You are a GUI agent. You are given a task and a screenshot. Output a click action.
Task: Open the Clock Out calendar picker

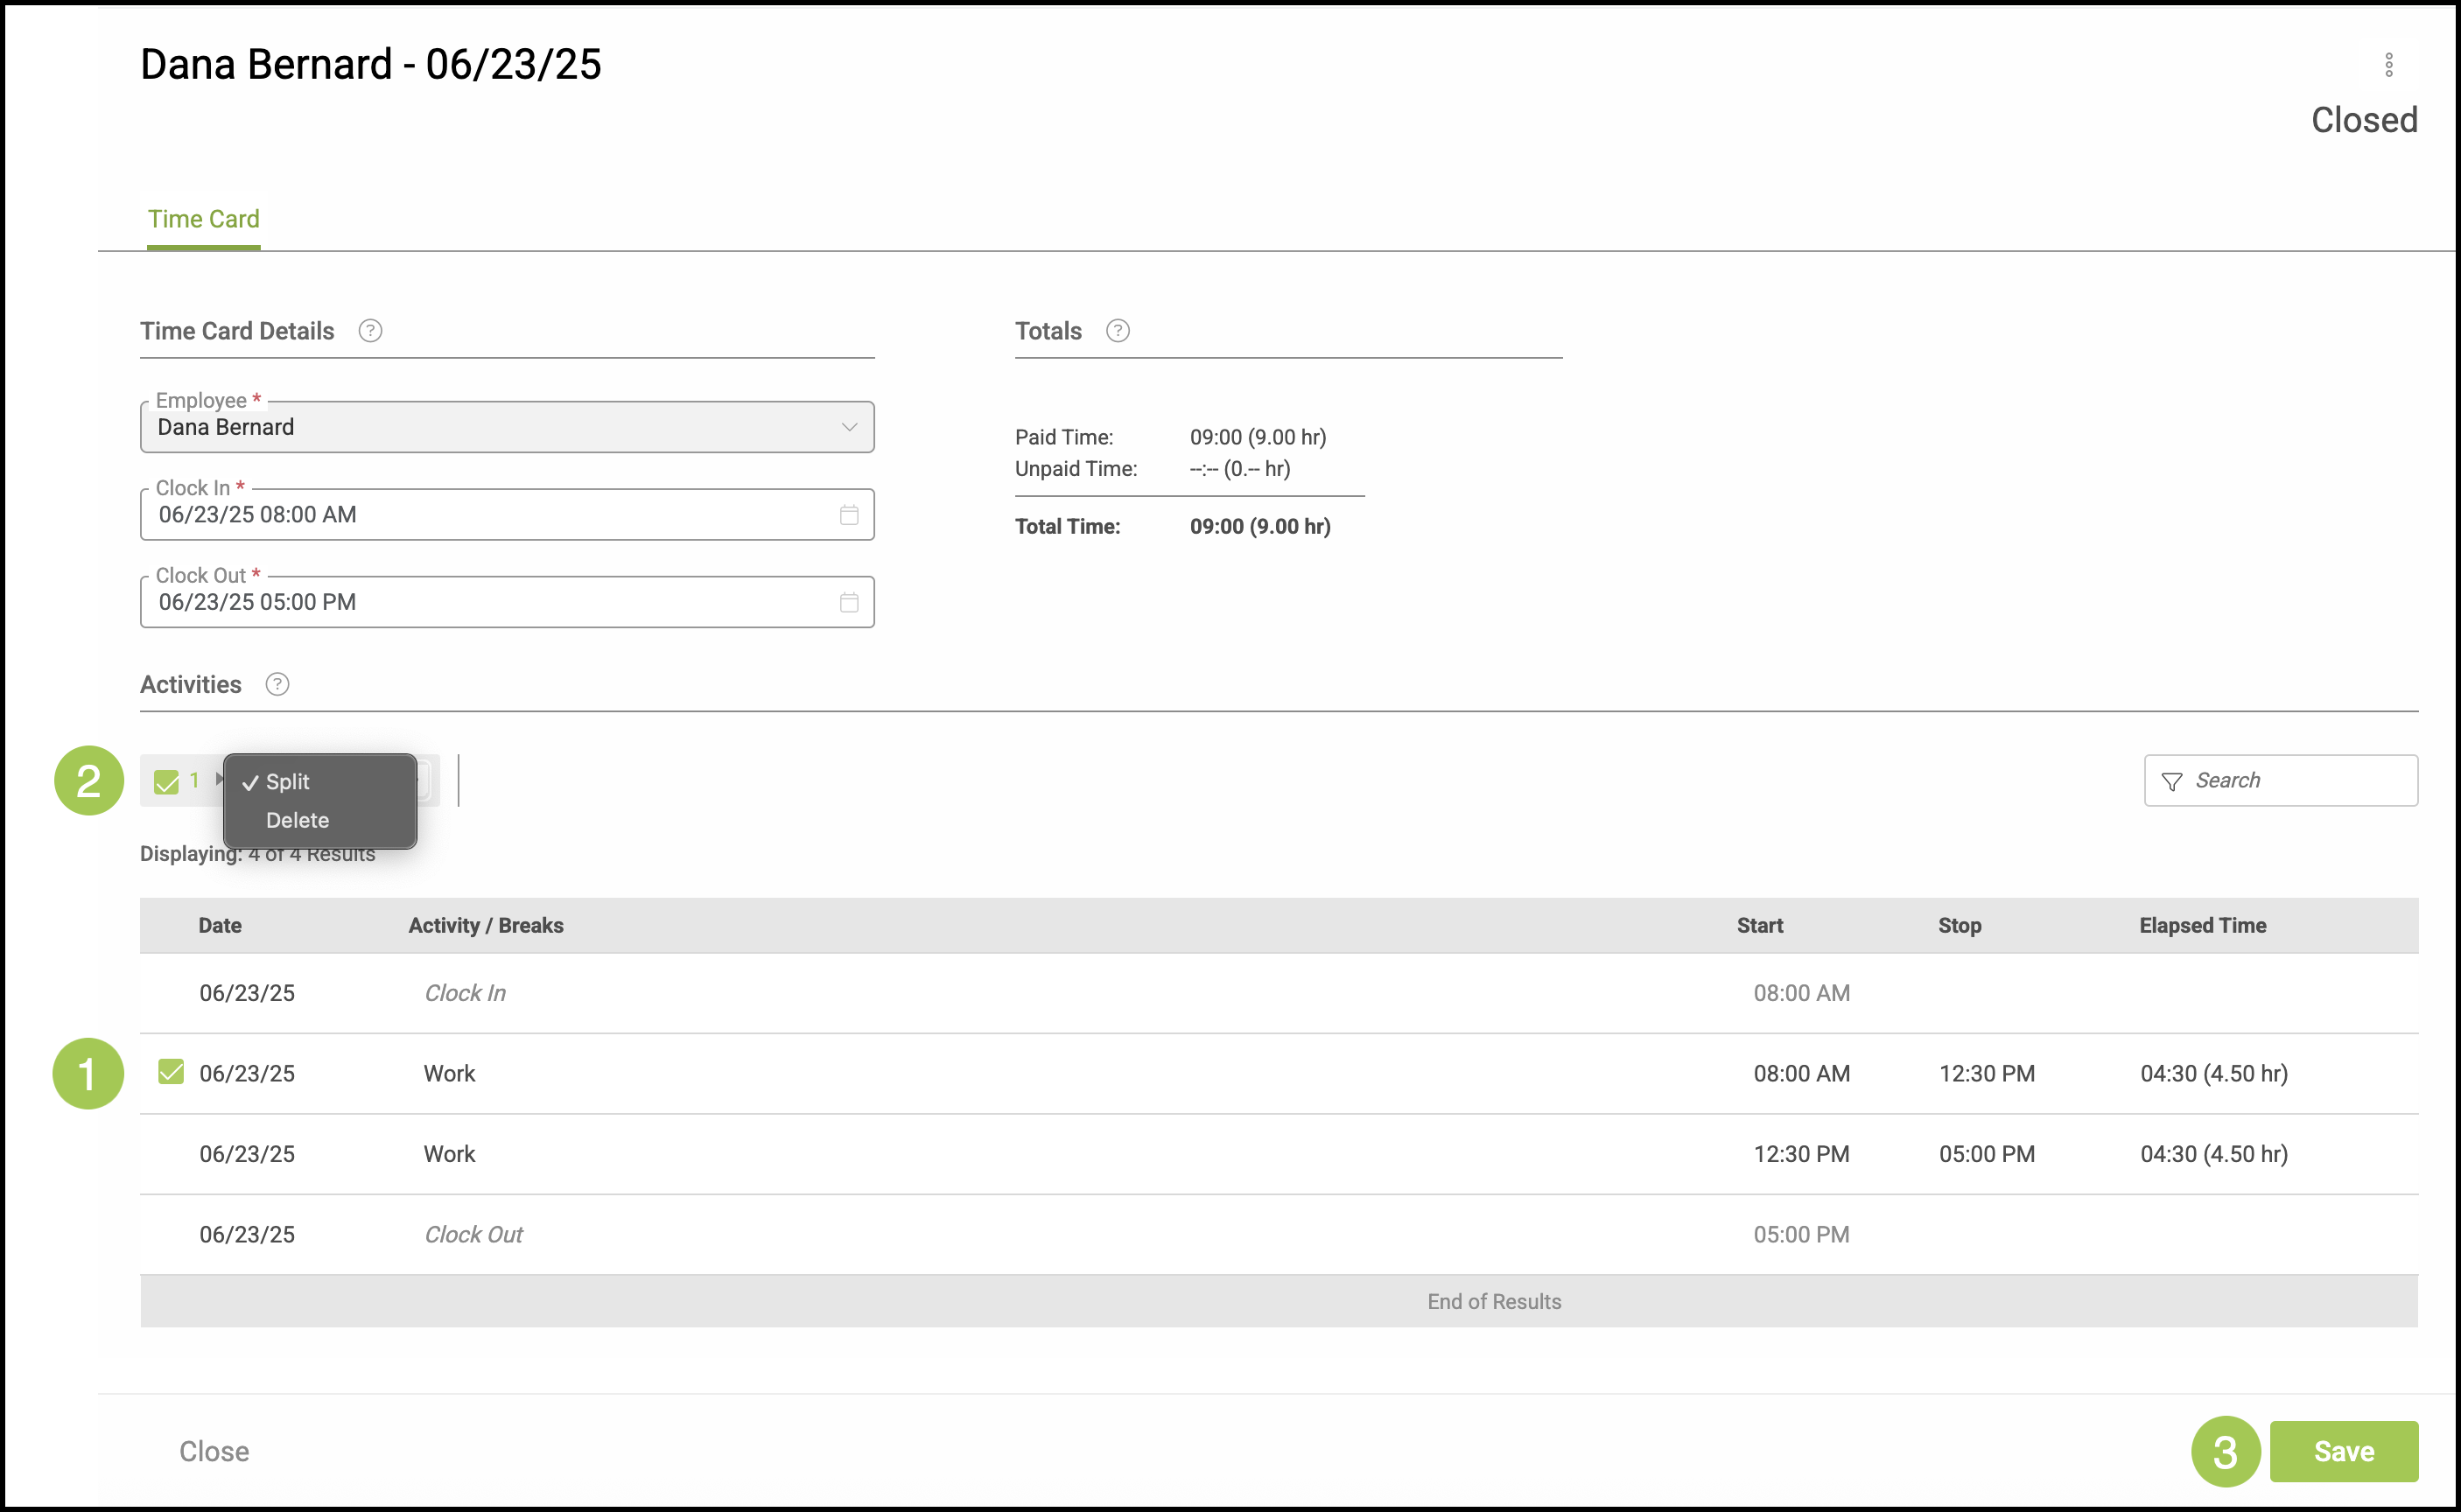tap(848, 602)
